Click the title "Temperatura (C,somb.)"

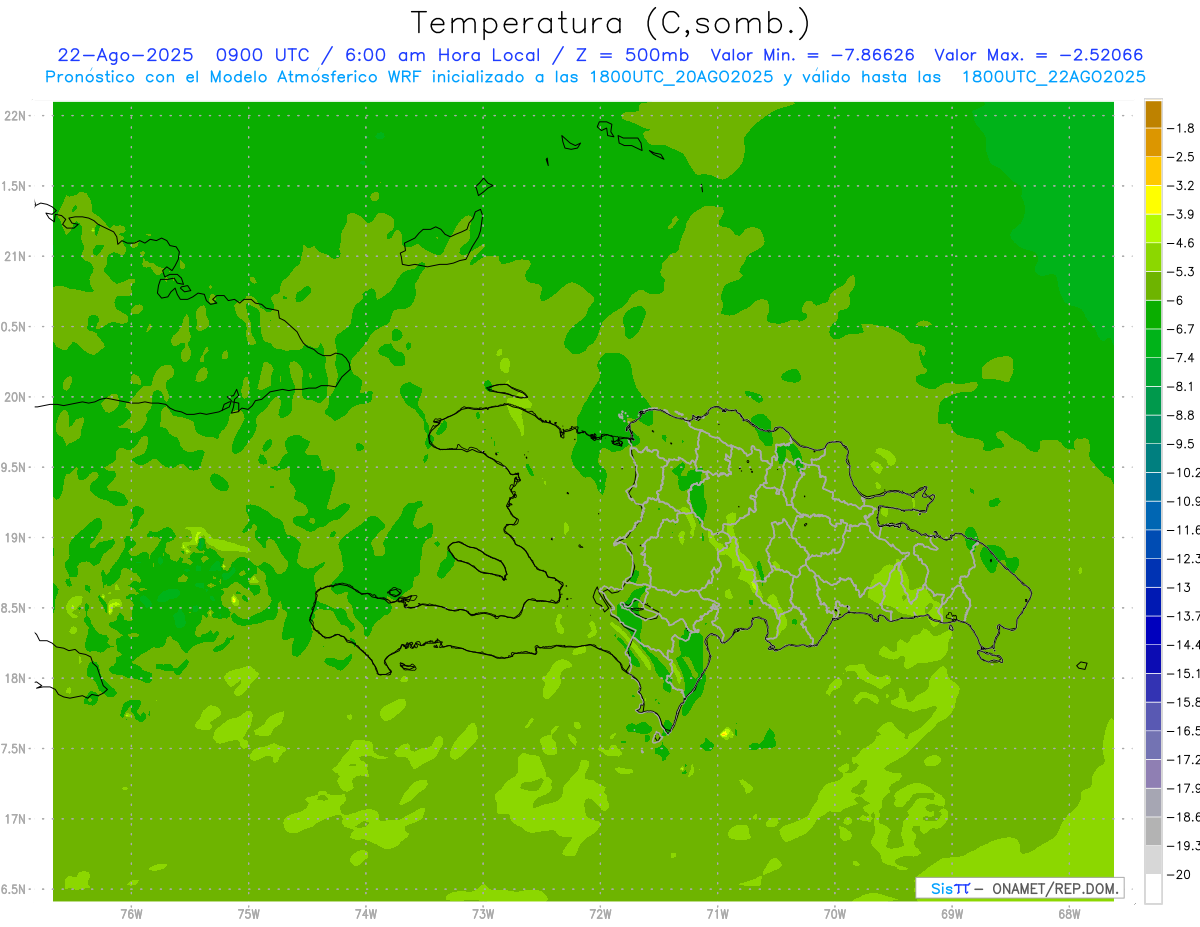(610, 22)
